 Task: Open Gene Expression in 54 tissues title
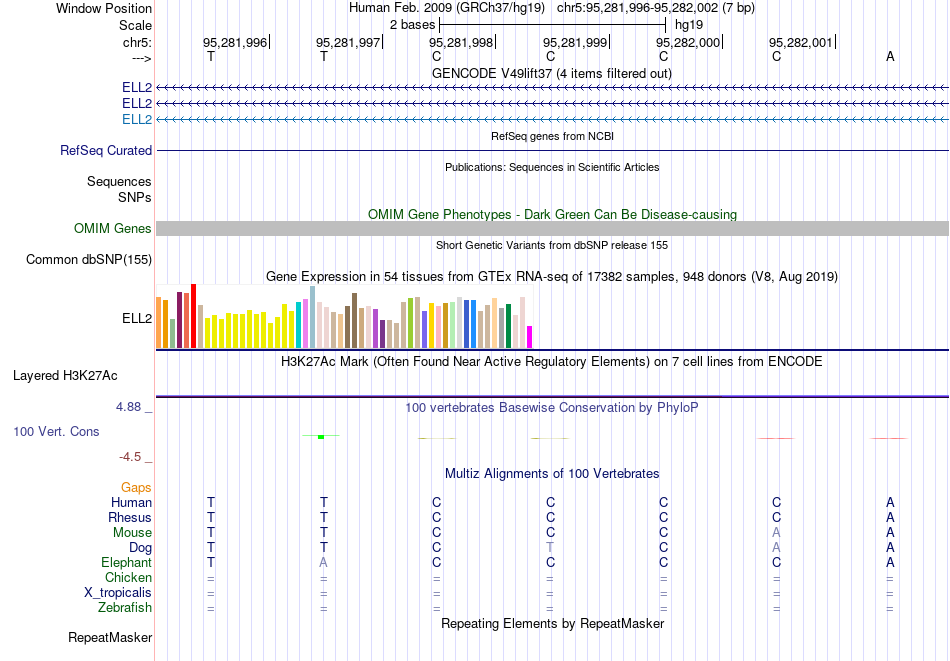(552, 277)
